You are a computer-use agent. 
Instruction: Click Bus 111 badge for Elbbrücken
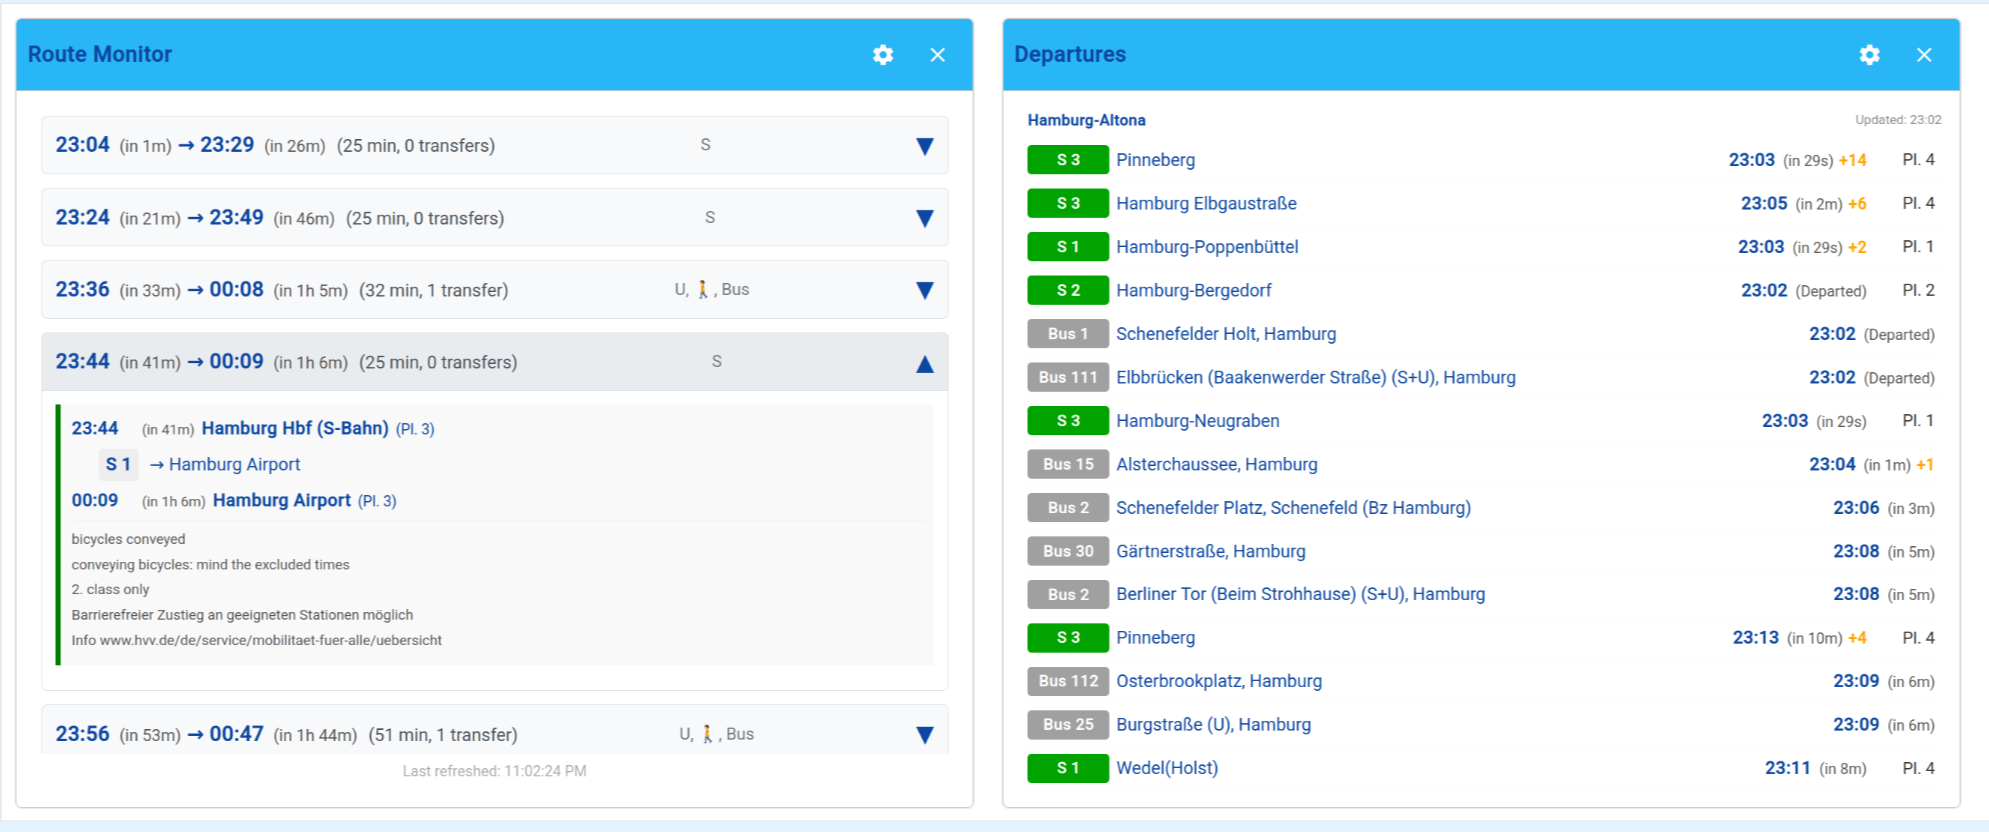point(1067,377)
